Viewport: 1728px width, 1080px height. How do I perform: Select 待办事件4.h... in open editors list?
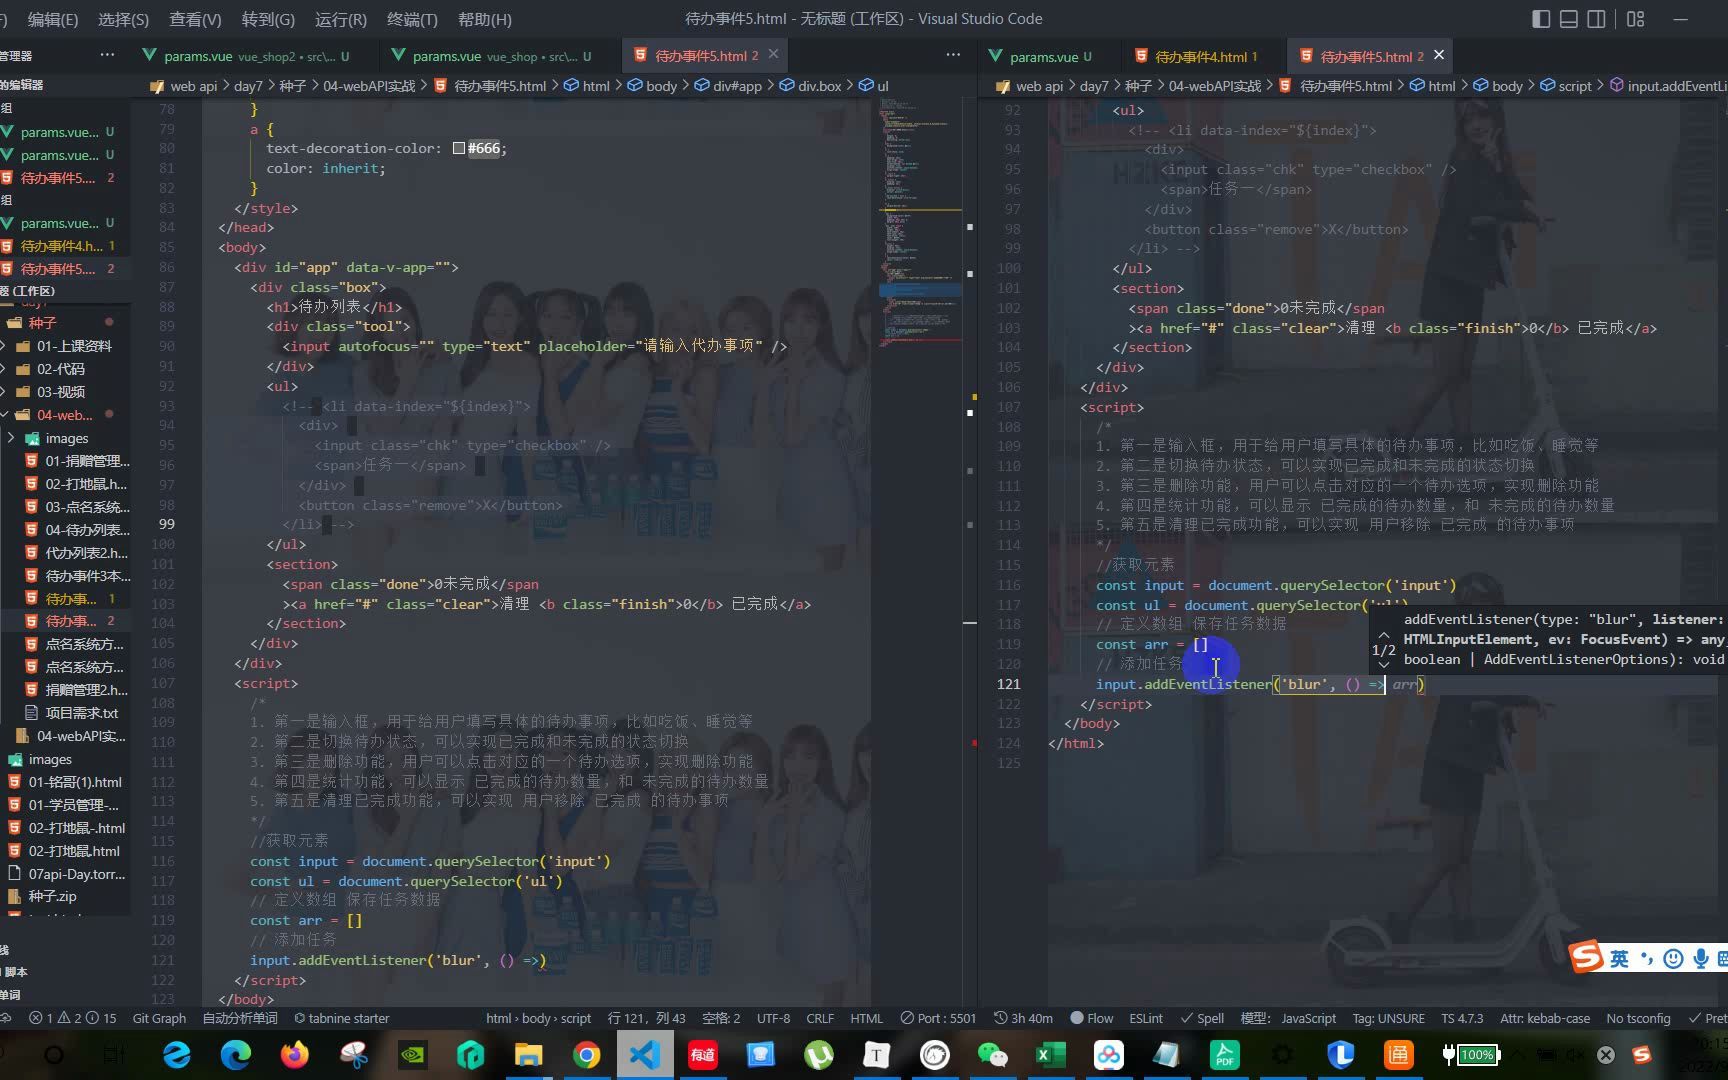61,245
